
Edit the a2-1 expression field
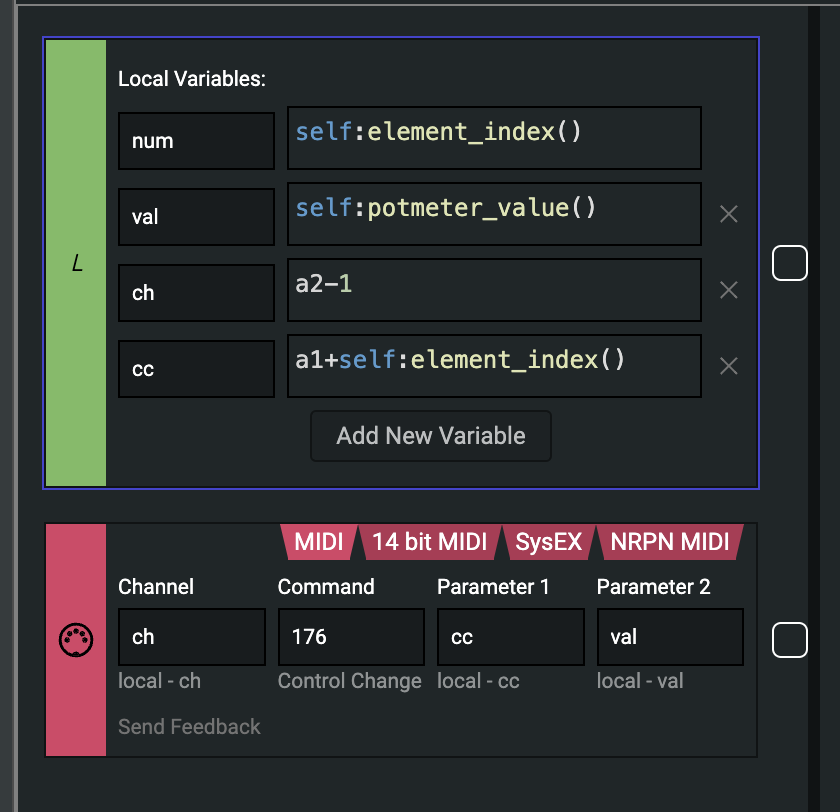coord(494,291)
